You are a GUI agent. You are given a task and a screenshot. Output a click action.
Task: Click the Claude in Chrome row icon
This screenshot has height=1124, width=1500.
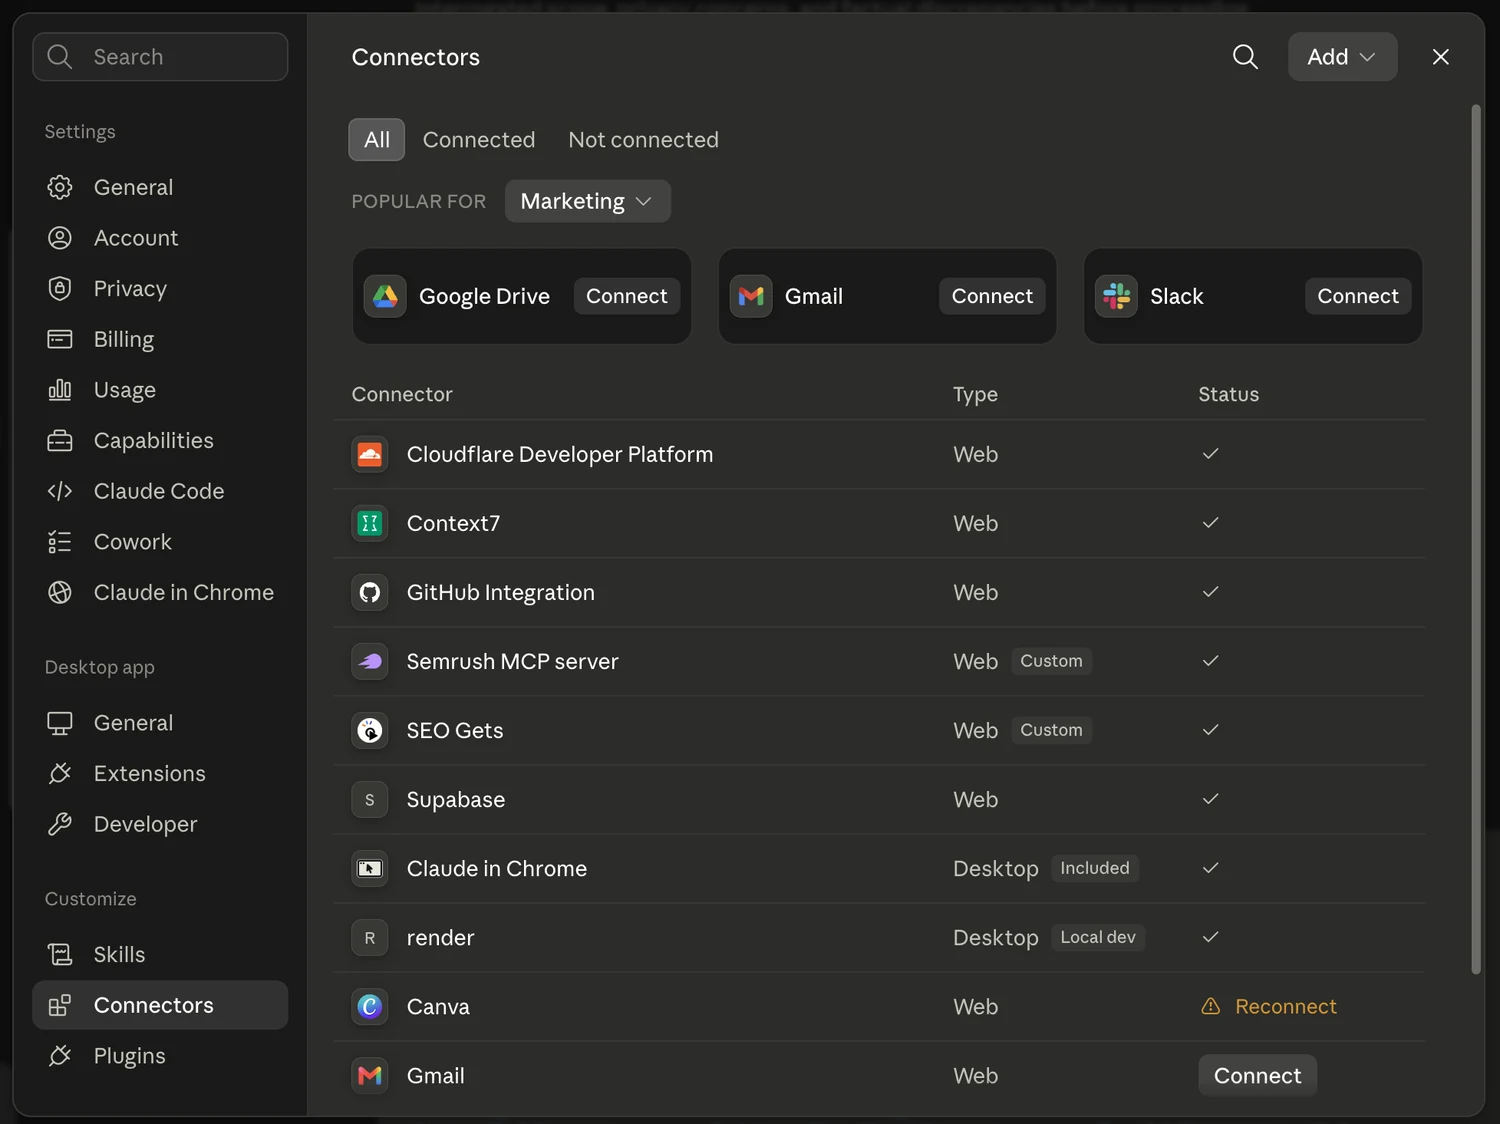(370, 868)
